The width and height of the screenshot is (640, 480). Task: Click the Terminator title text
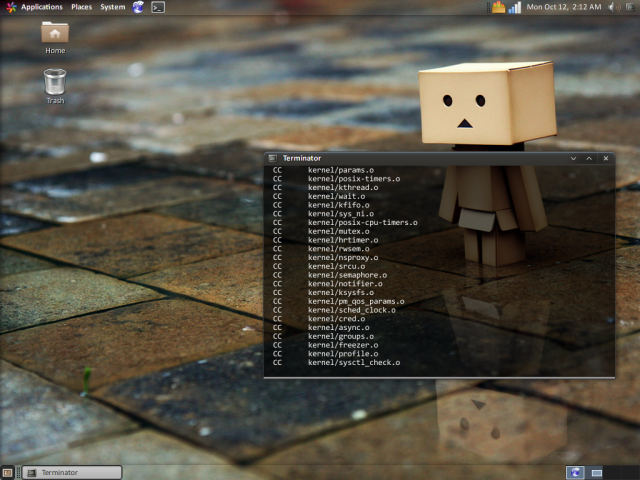[302, 158]
